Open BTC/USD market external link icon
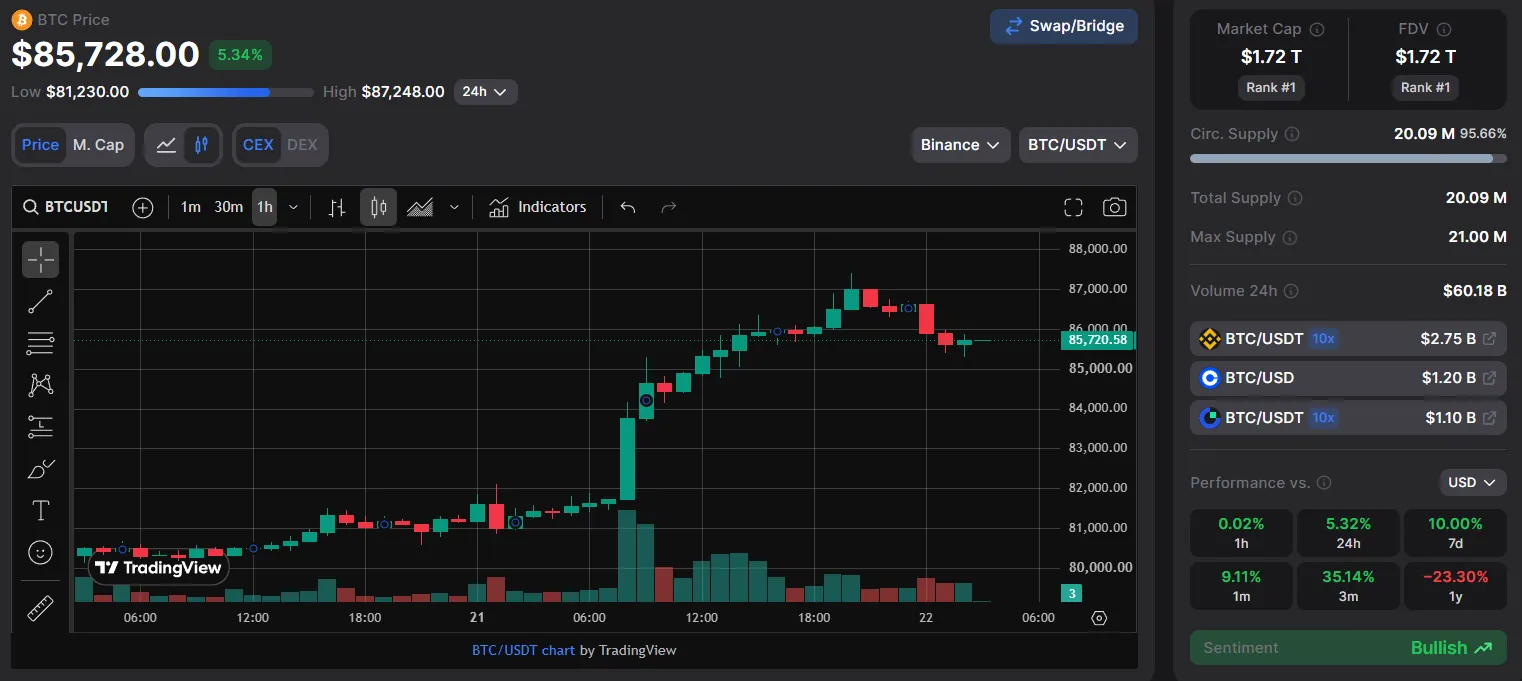The width and height of the screenshot is (1522, 681). tap(1489, 378)
